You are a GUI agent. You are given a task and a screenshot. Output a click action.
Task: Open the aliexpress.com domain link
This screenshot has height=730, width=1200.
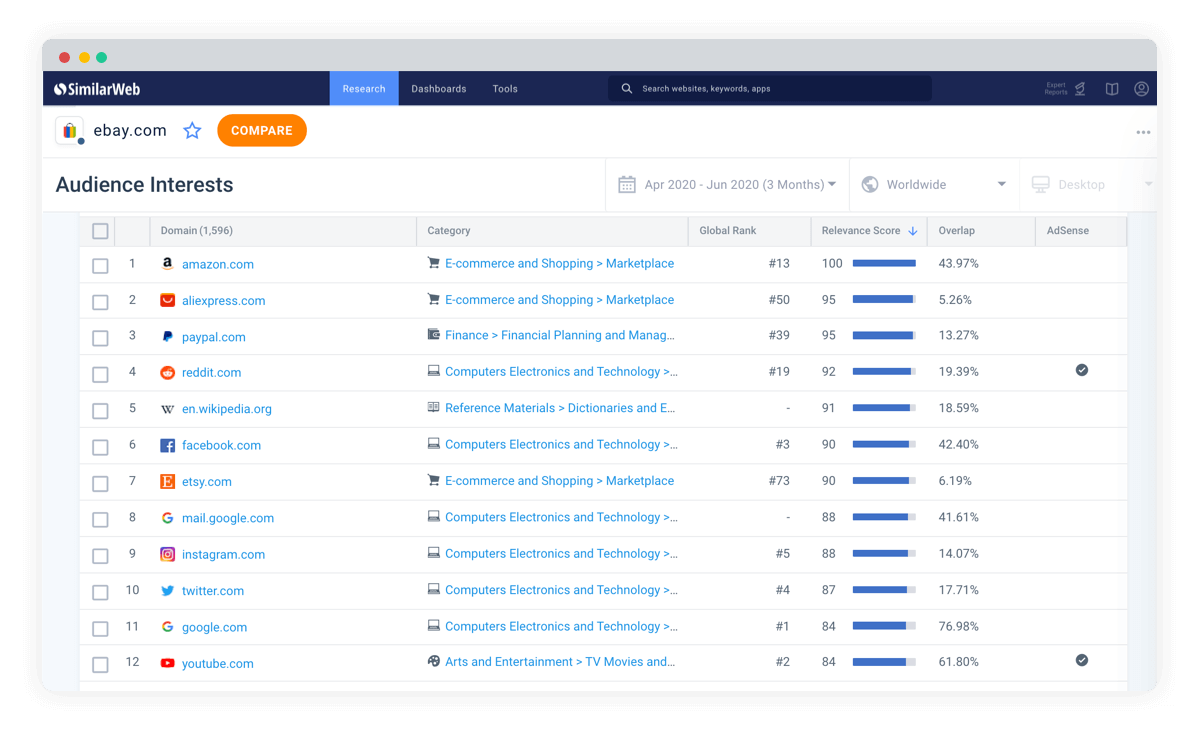224,301
